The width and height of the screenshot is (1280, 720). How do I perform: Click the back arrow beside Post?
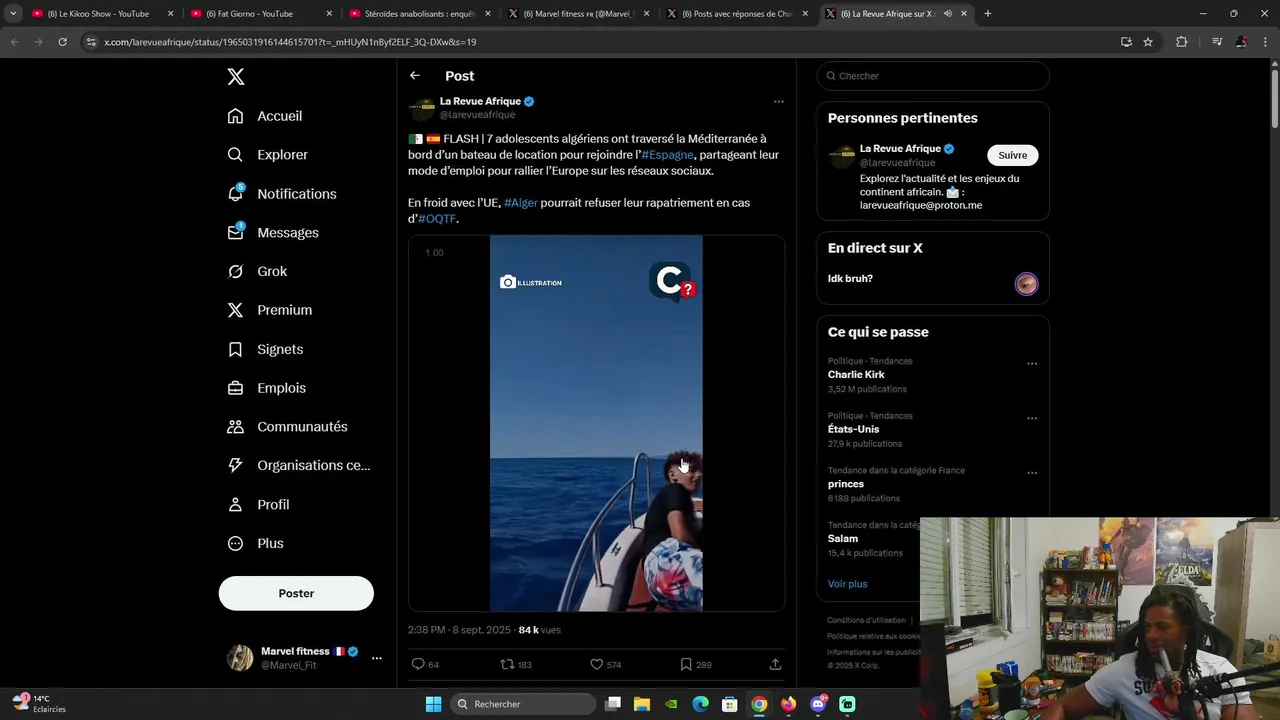(414, 76)
